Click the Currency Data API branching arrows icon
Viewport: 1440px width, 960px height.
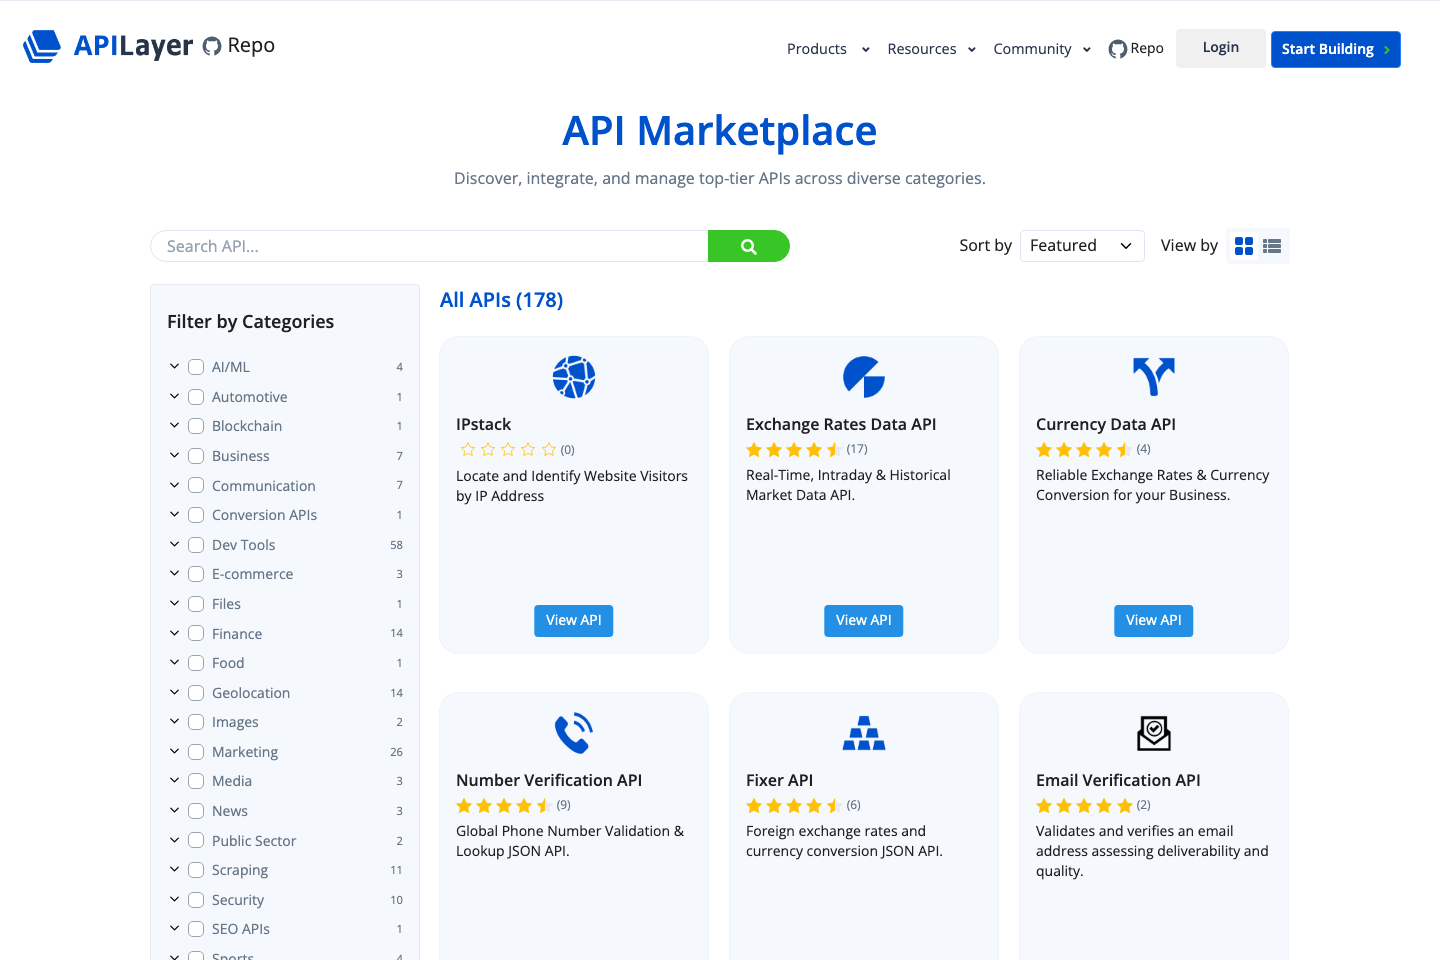[x=1153, y=377]
